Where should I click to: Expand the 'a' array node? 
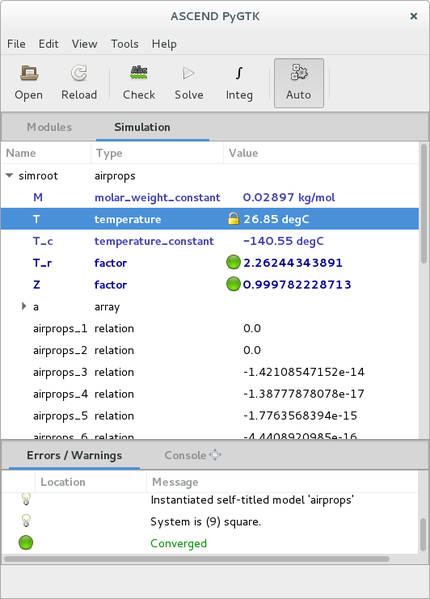coord(24,306)
